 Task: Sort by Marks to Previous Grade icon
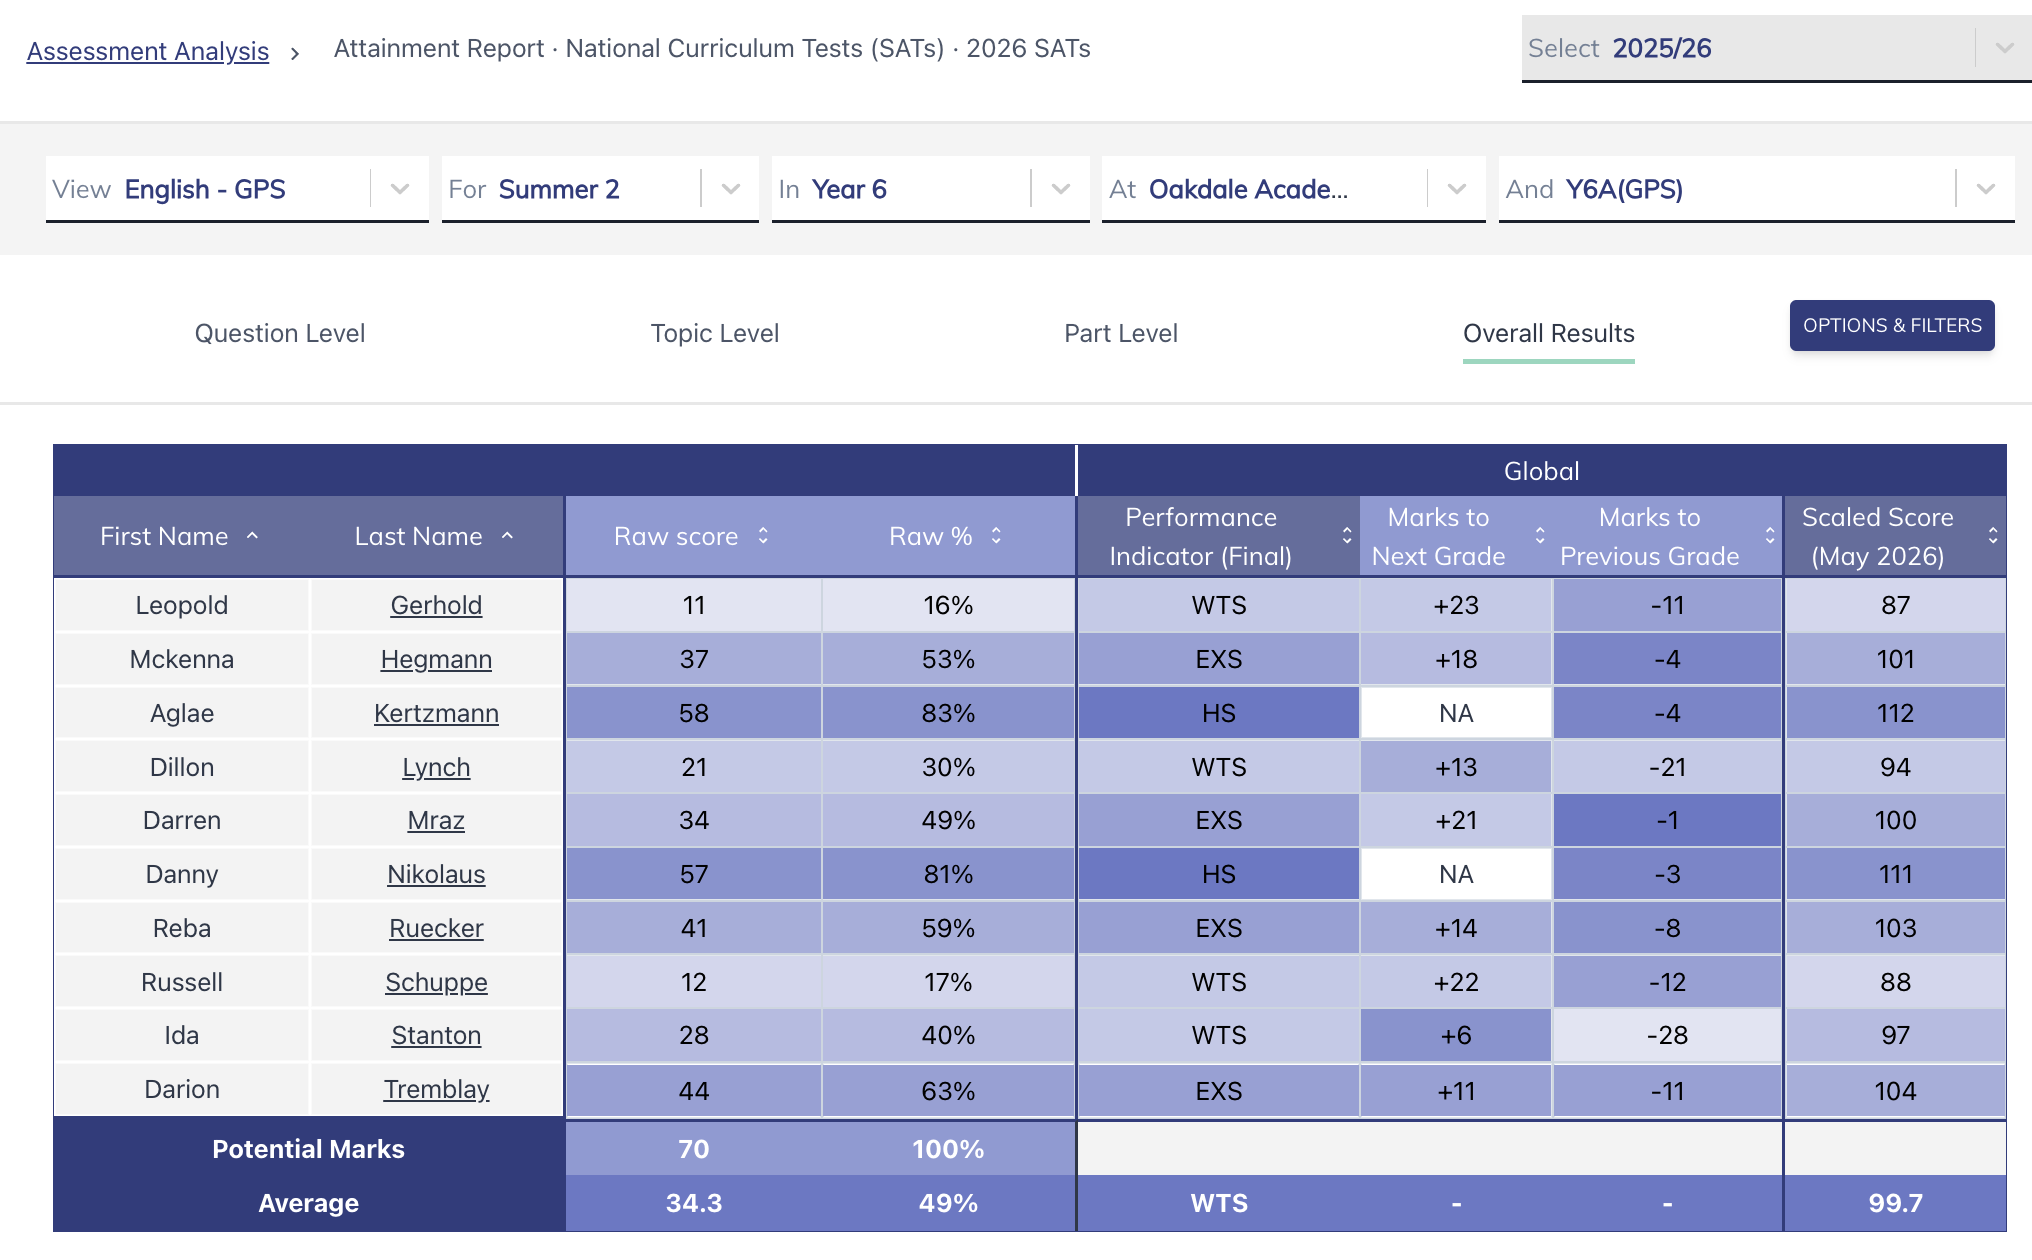click(x=1770, y=536)
